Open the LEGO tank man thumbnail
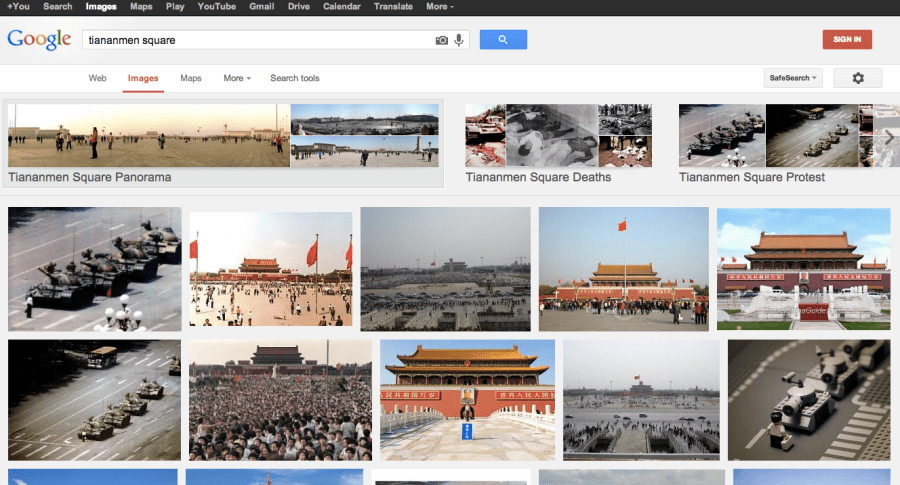 (809, 399)
